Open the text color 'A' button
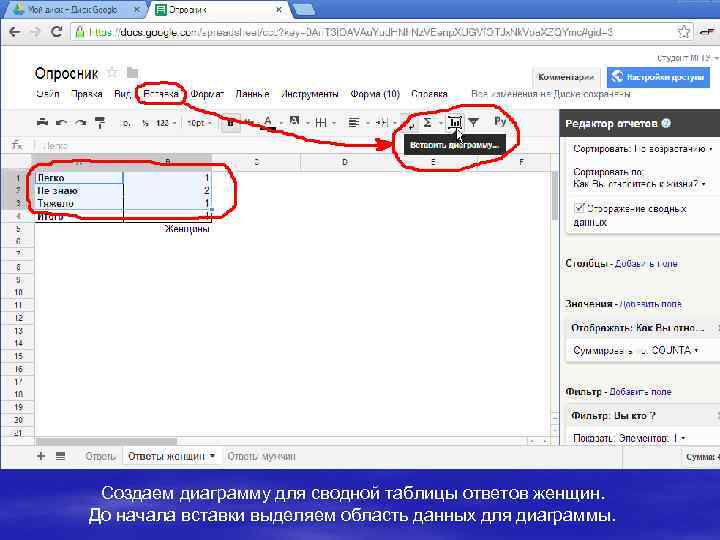The width and height of the screenshot is (720, 540). 268,123
